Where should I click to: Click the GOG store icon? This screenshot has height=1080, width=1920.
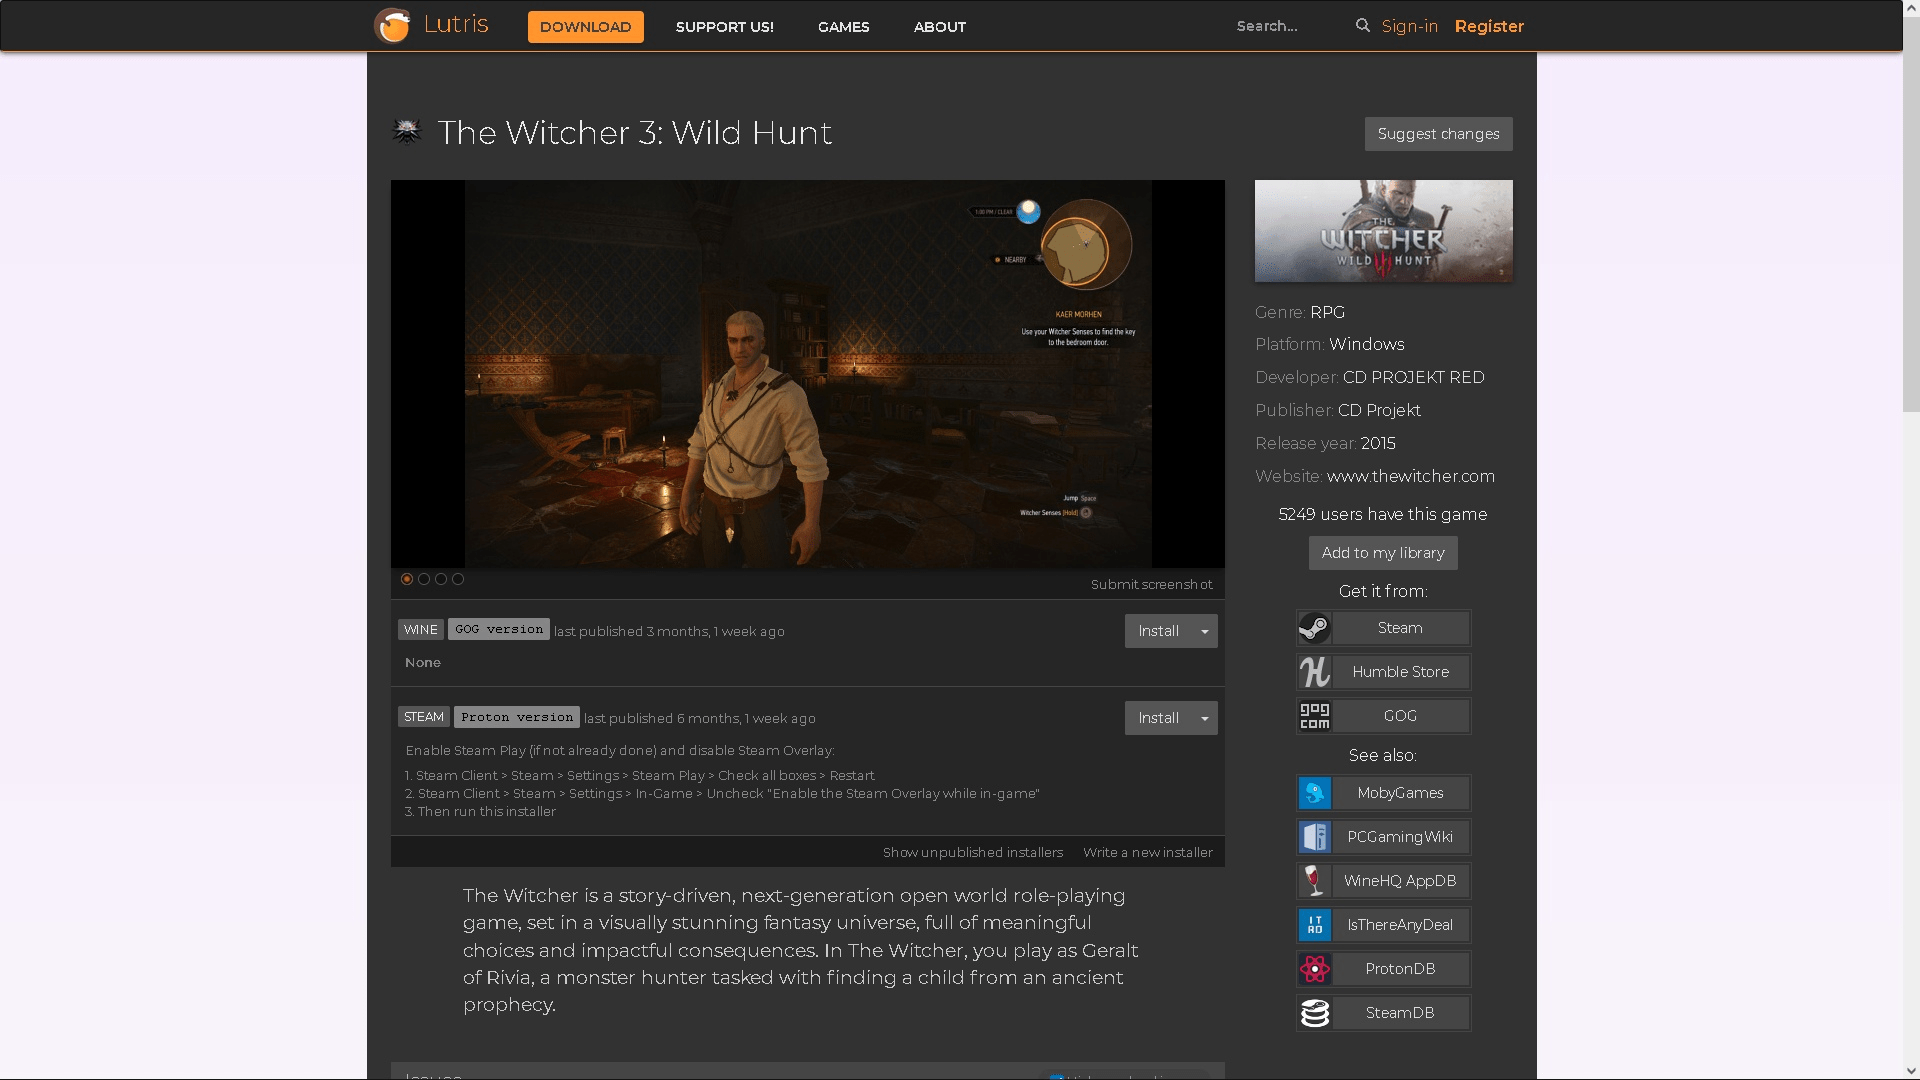coord(1313,715)
